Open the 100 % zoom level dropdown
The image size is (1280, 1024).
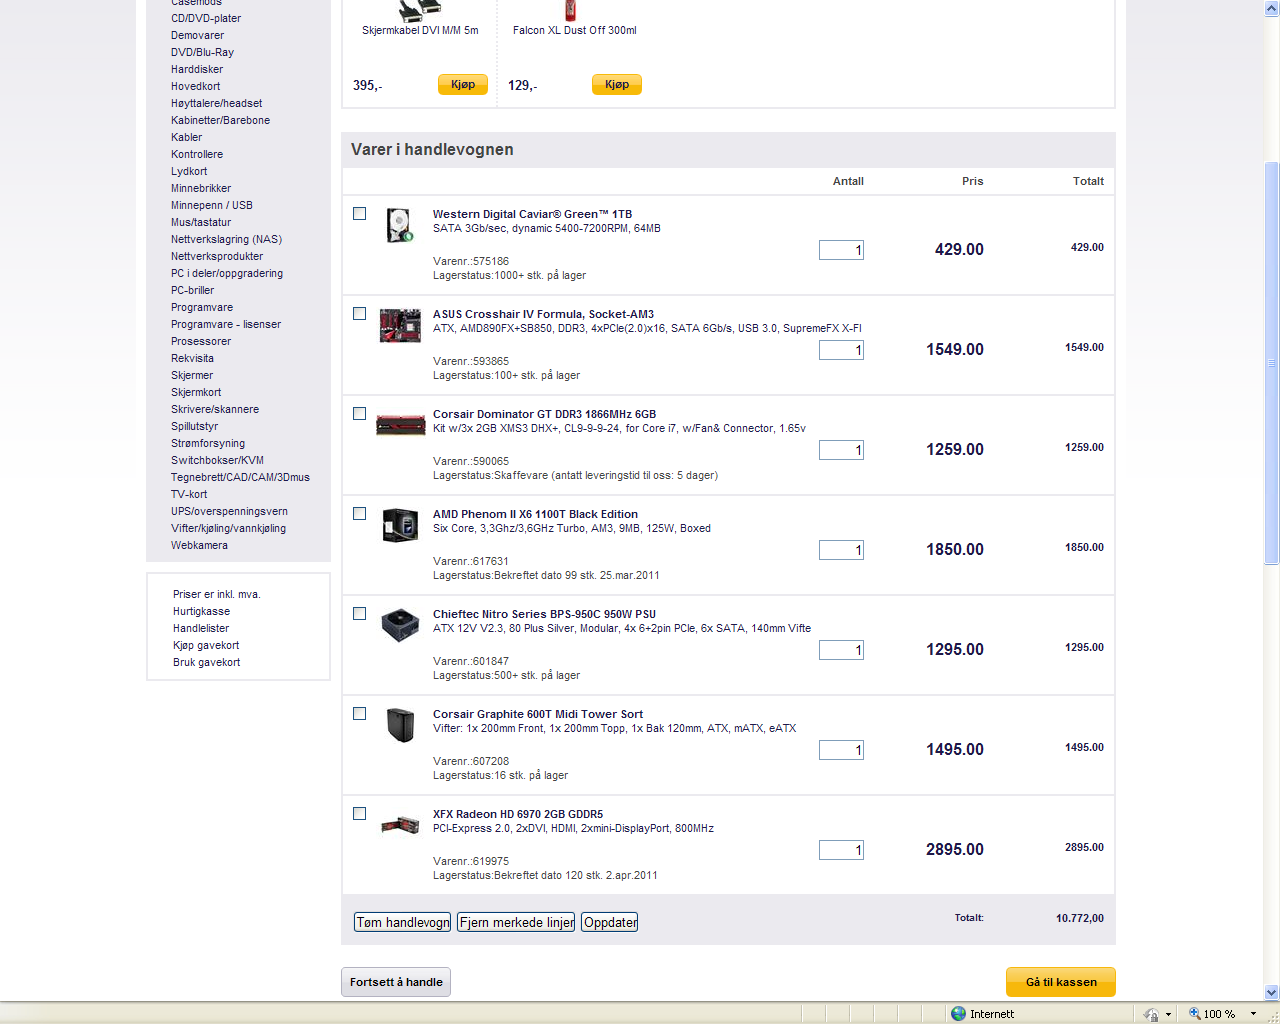coord(1253,1014)
